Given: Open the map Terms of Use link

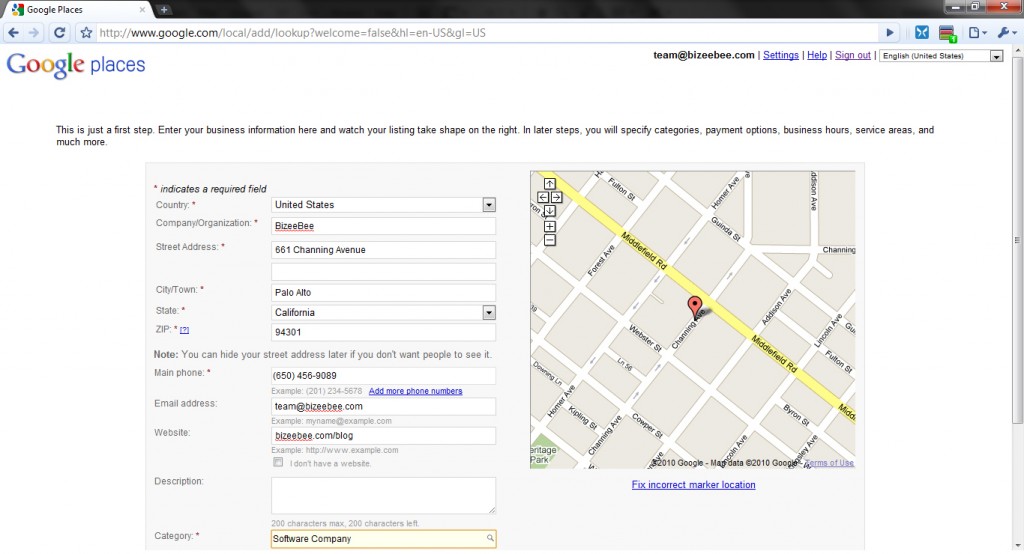Looking at the screenshot, I should [829, 463].
